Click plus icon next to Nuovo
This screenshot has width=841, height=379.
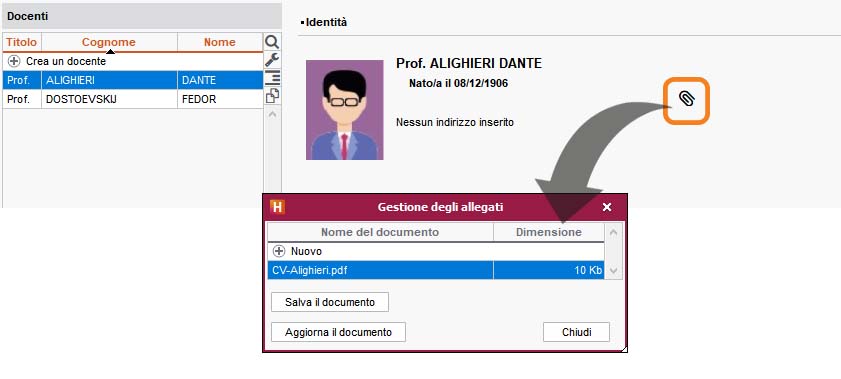pos(279,251)
